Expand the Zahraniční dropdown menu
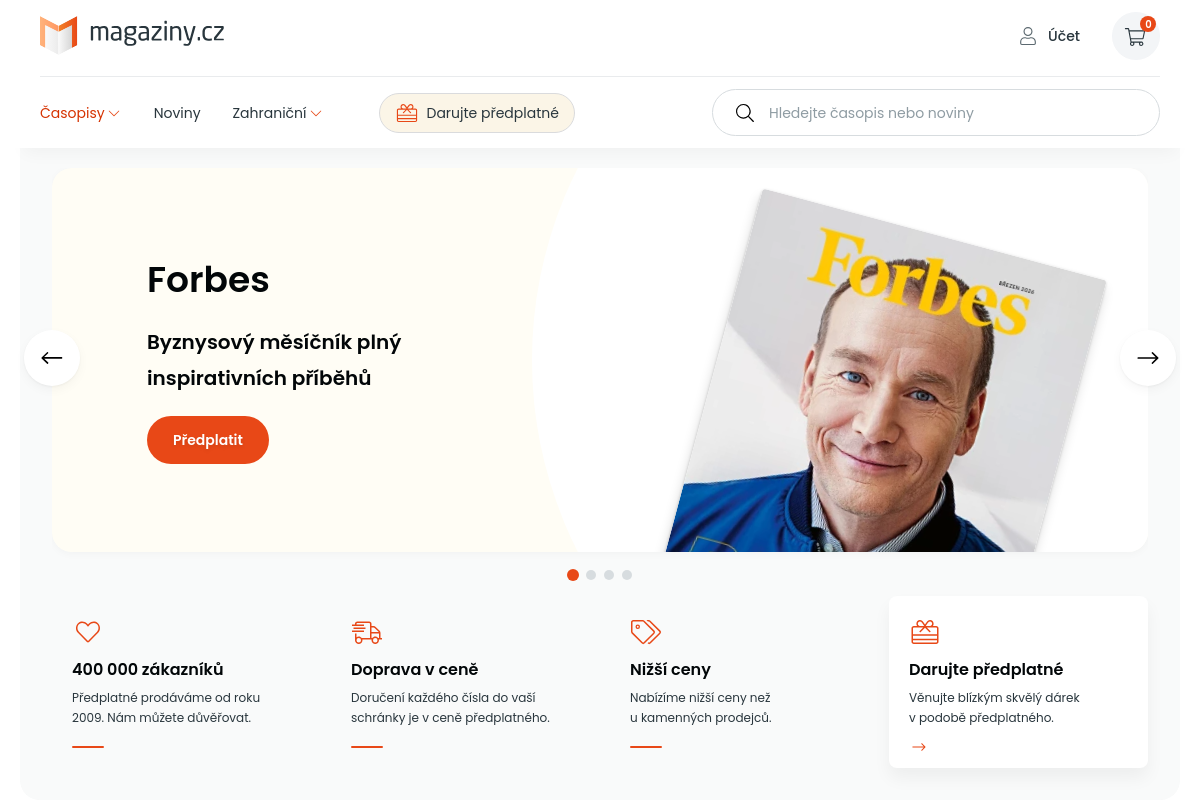The image size is (1200, 800). tap(277, 113)
